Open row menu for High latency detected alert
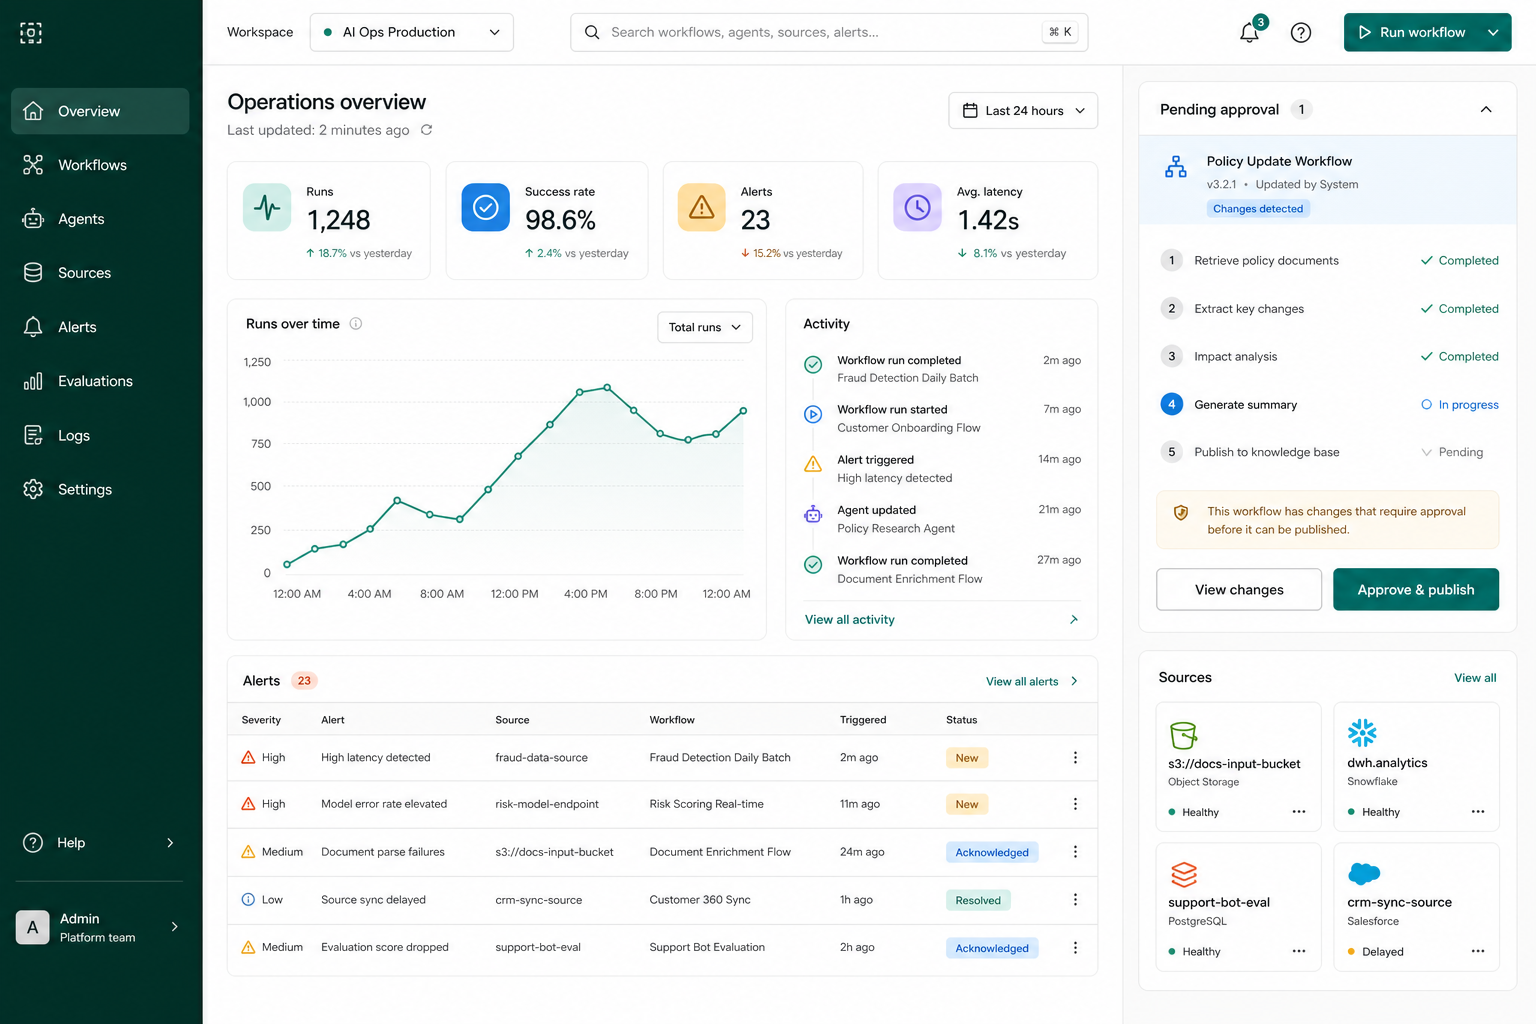Viewport: 1536px width, 1024px height. pyautogui.click(x=1075, y=758)
